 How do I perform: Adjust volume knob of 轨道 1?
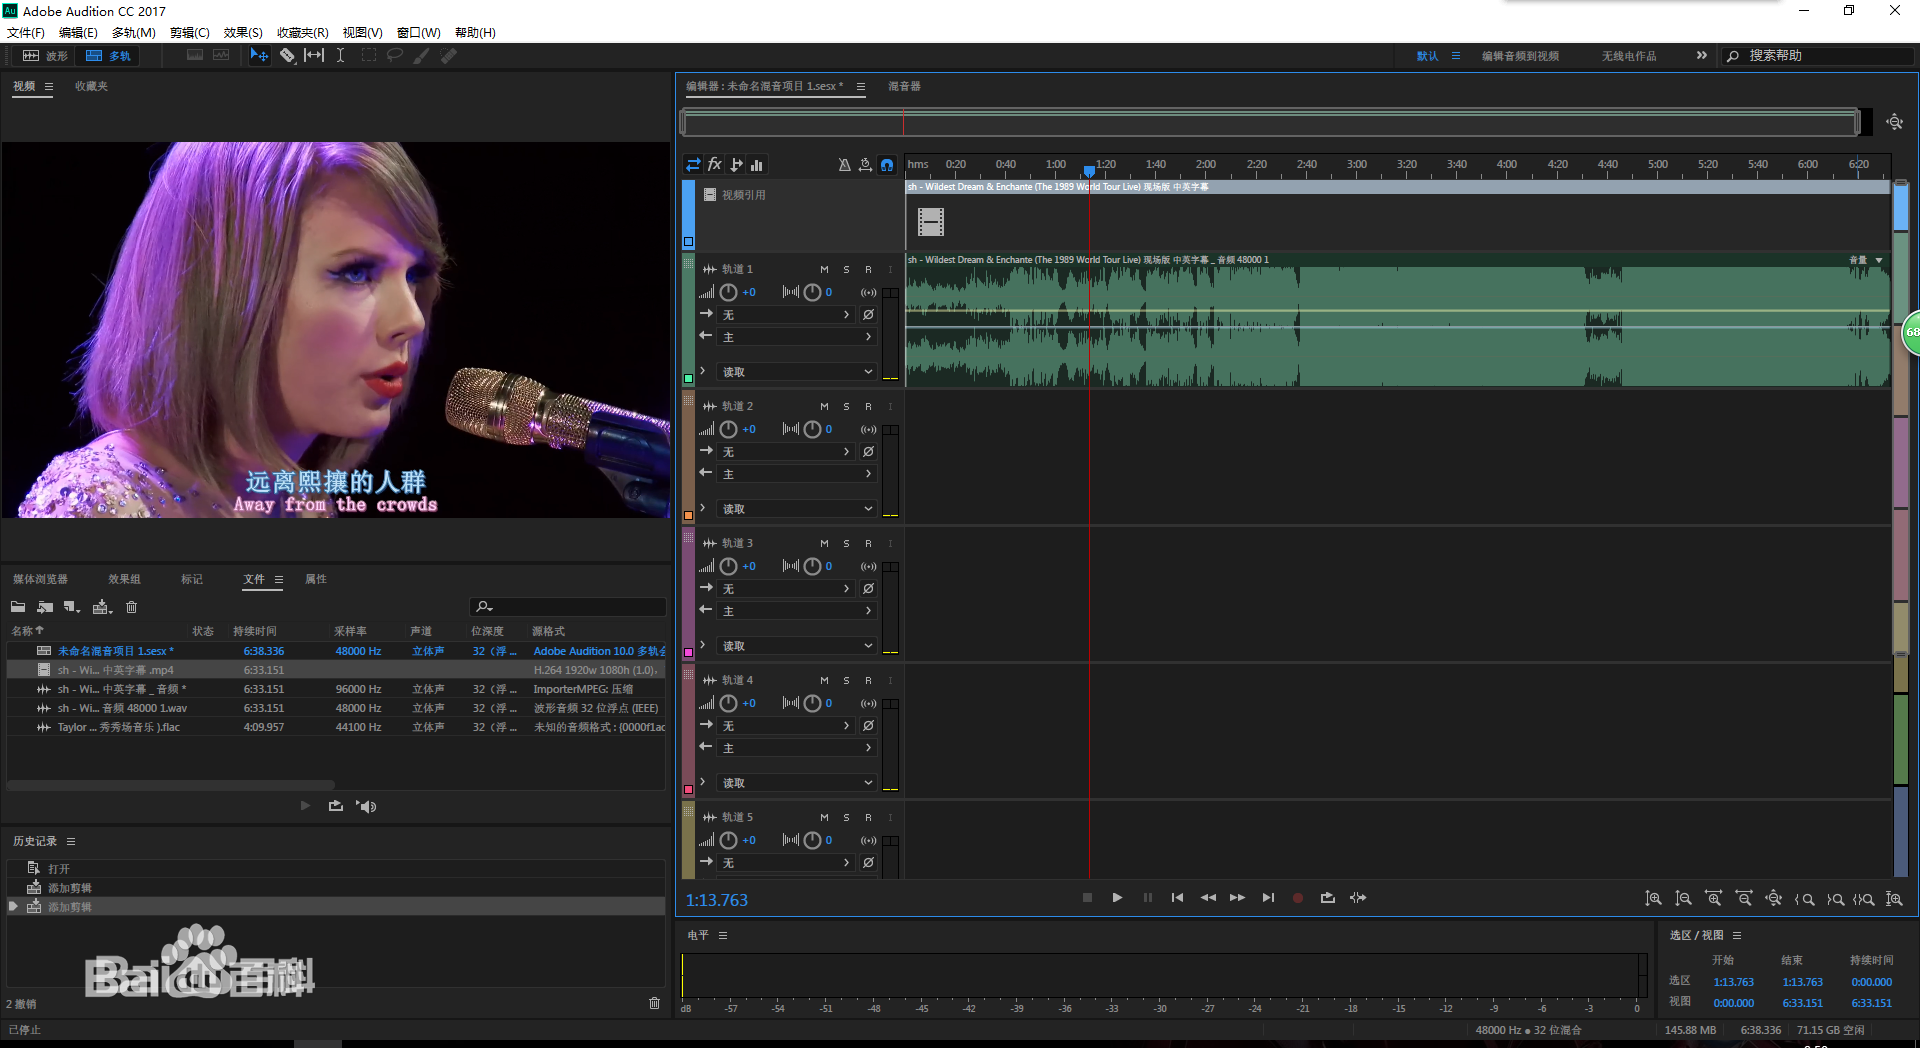point(728,292)
